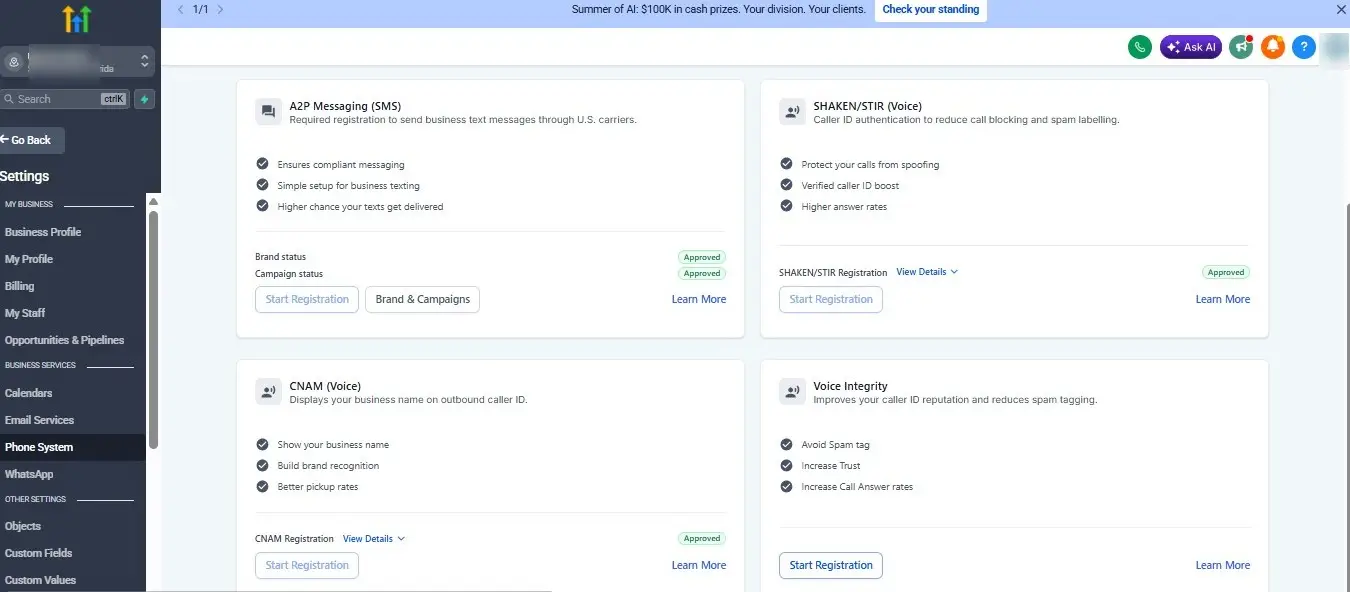Click checkmark beside Protect your calls from spoofing

point(786,164)
